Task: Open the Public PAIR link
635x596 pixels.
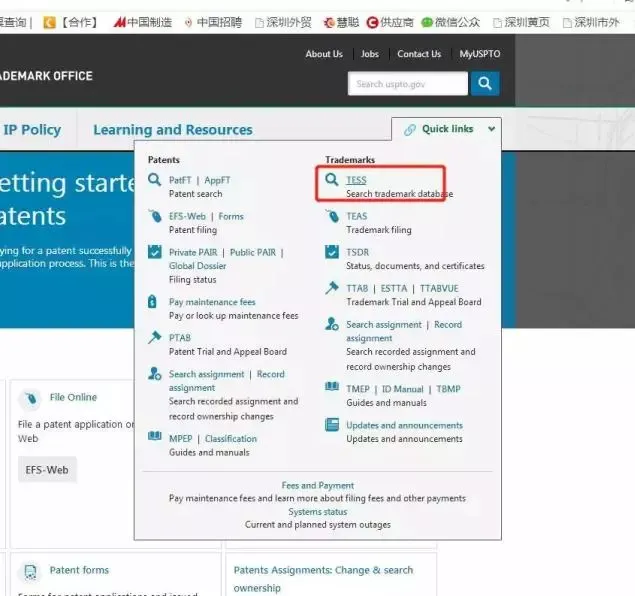Action: click(x=253, y=252)
